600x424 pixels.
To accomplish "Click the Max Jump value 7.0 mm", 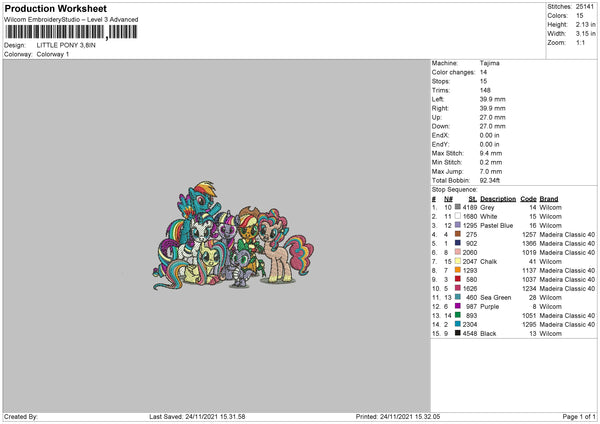I will (491, 171).
